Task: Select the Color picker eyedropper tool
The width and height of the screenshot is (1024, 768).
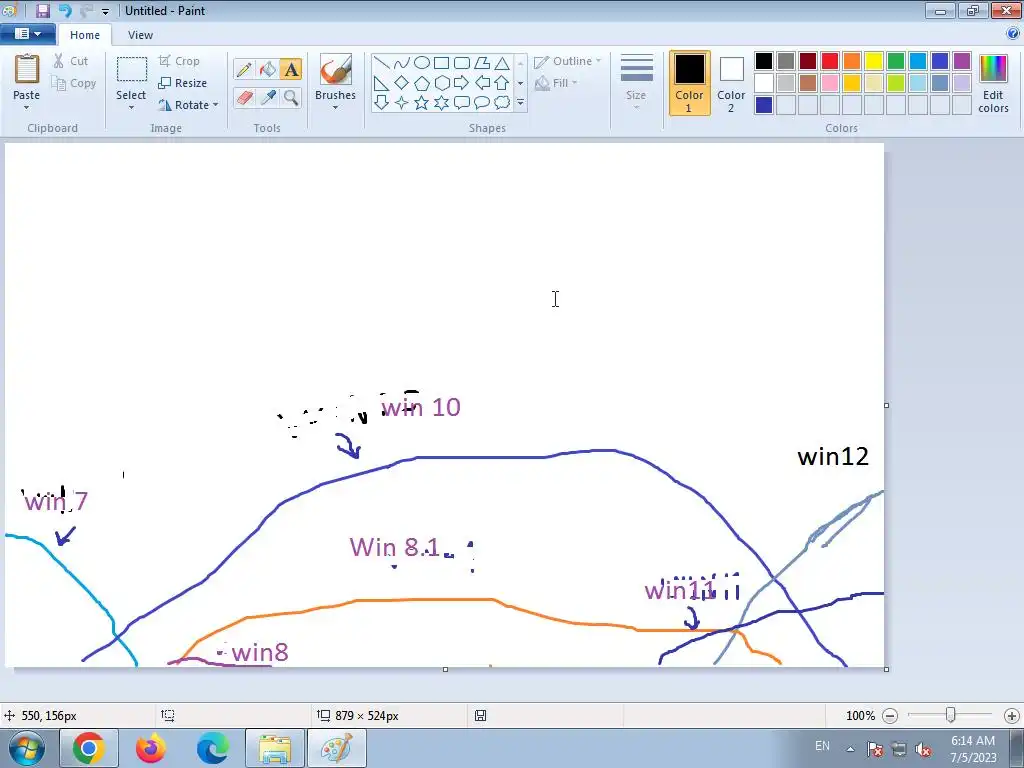Action: (267, 97)
